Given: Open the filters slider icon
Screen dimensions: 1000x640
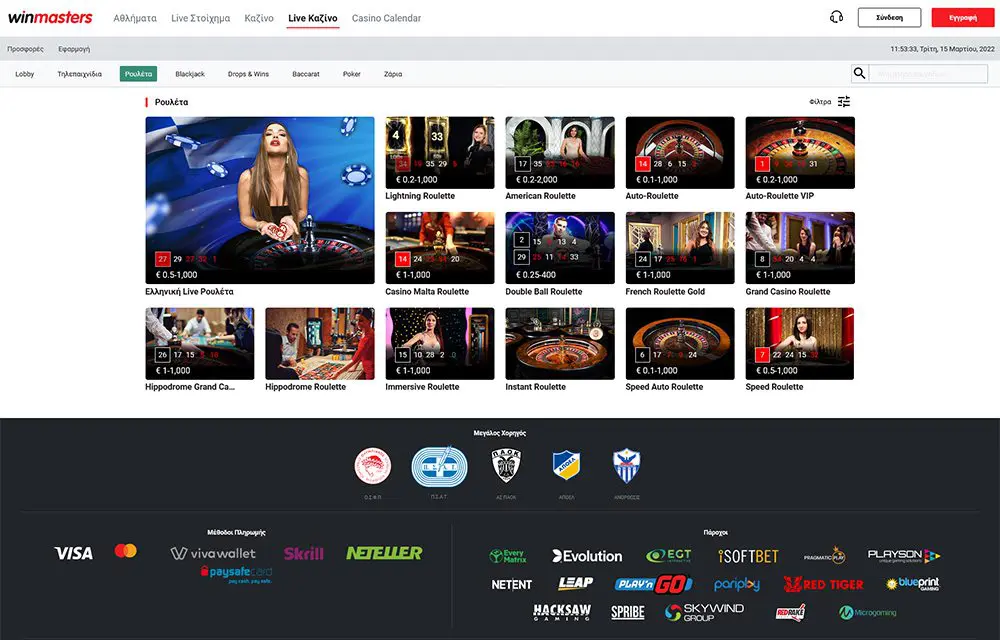Looking at the screenshot, I should click(x=844, y=102).
